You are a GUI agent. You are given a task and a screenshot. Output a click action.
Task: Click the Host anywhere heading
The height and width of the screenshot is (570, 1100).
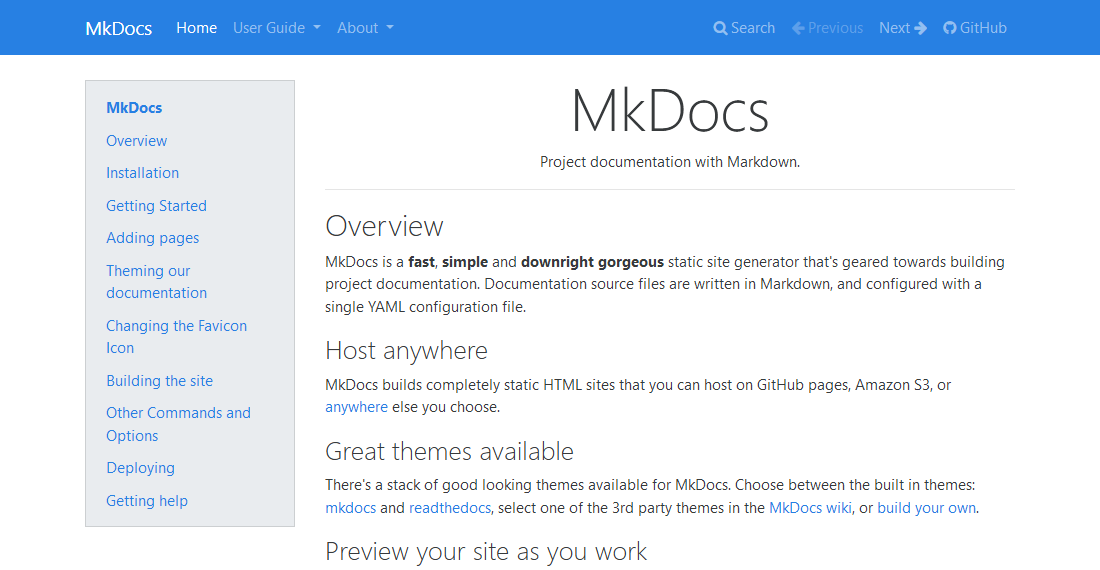click(x=406, y=351)
